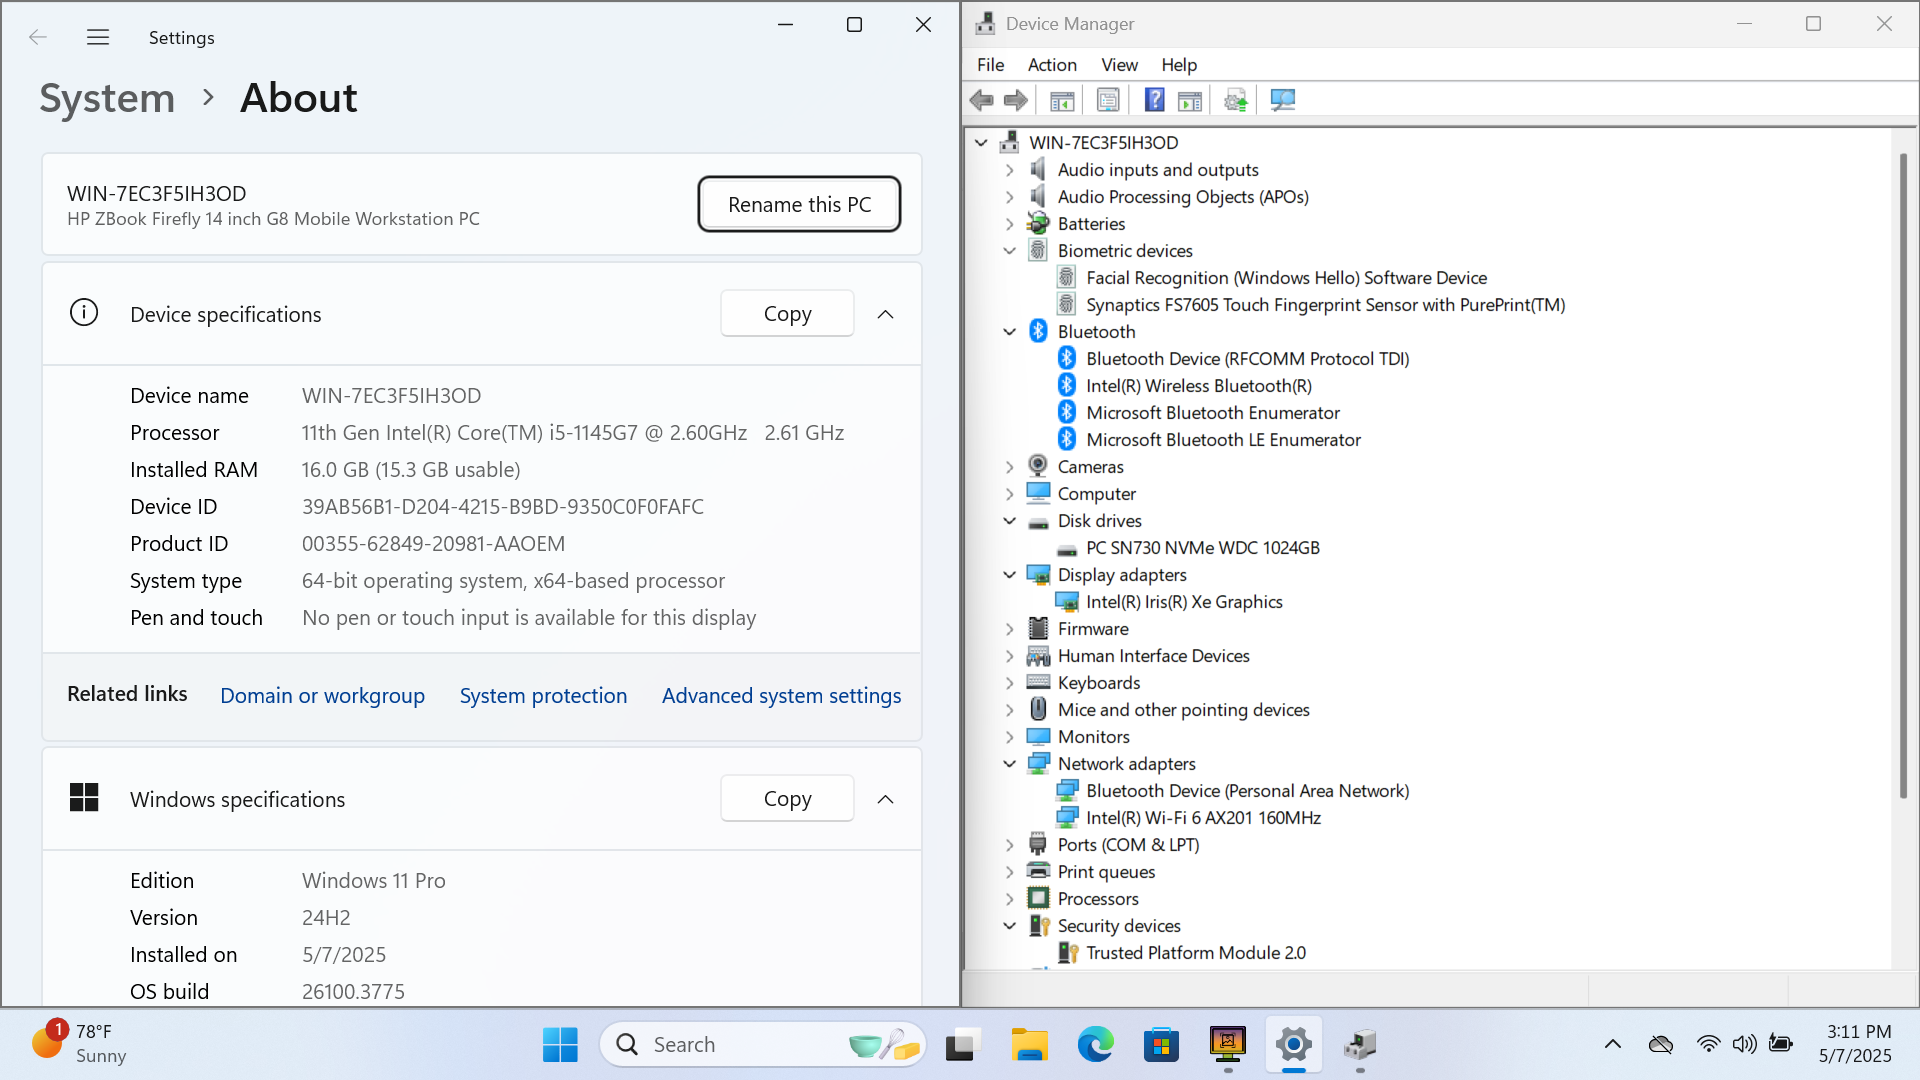This screenshot has width=1920, height=1080.
Task: Click the OneDrive cloud icon in tray
Action: click(1661, 1044)
